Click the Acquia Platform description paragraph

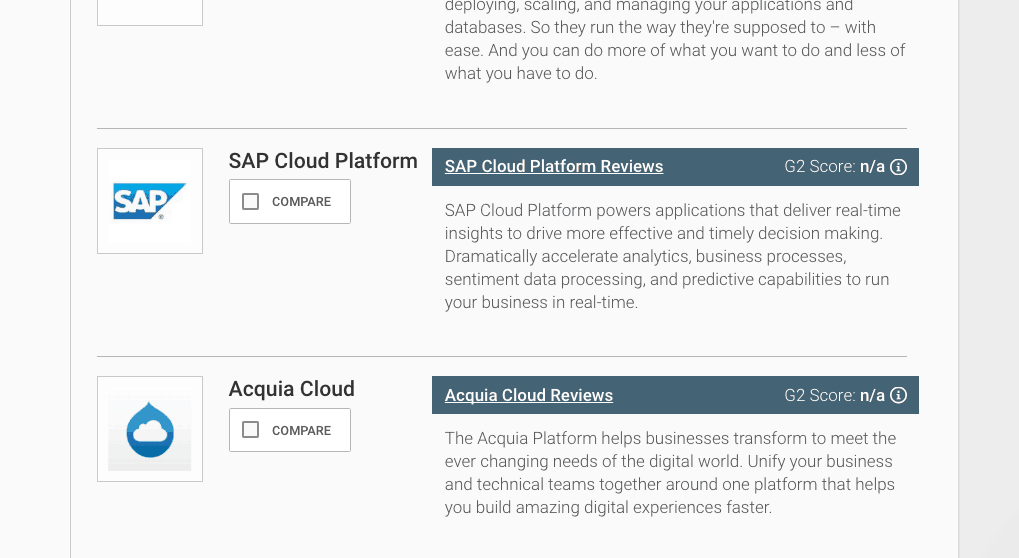[671, 472]
